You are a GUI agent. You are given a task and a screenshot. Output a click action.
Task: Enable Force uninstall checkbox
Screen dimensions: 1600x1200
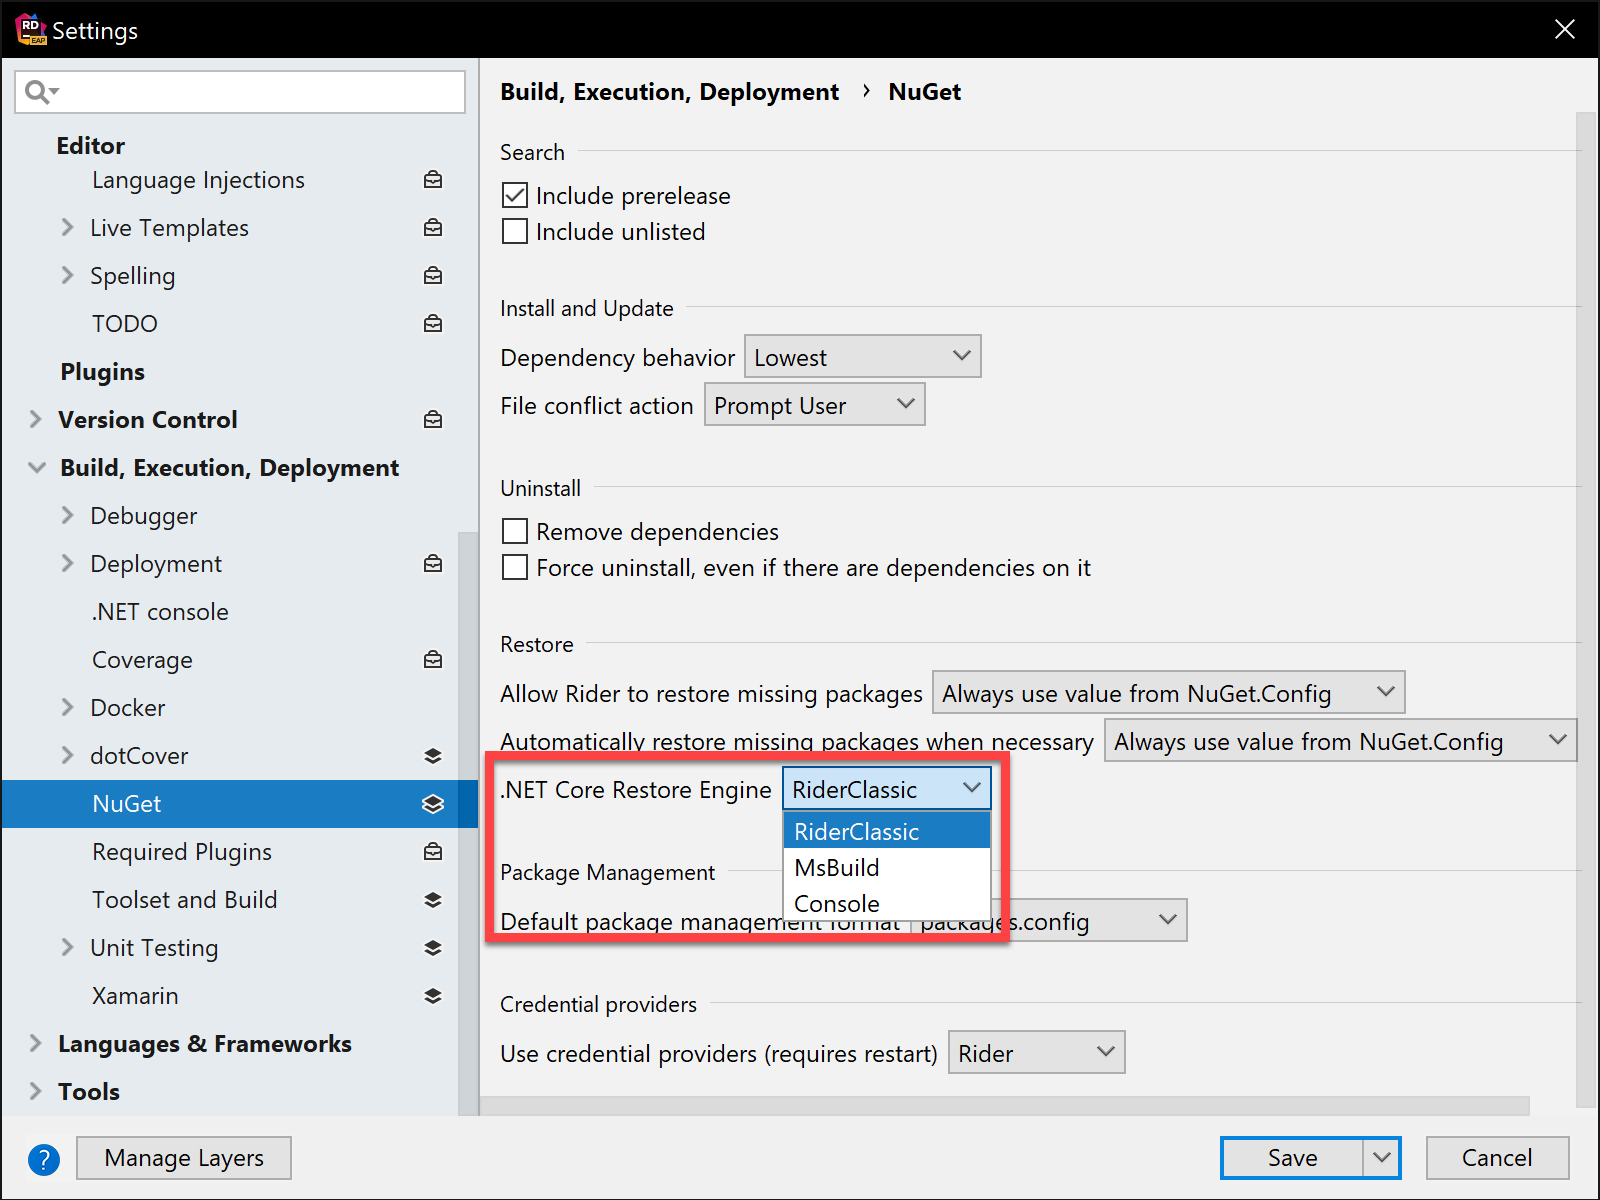(x=515, y=567)
